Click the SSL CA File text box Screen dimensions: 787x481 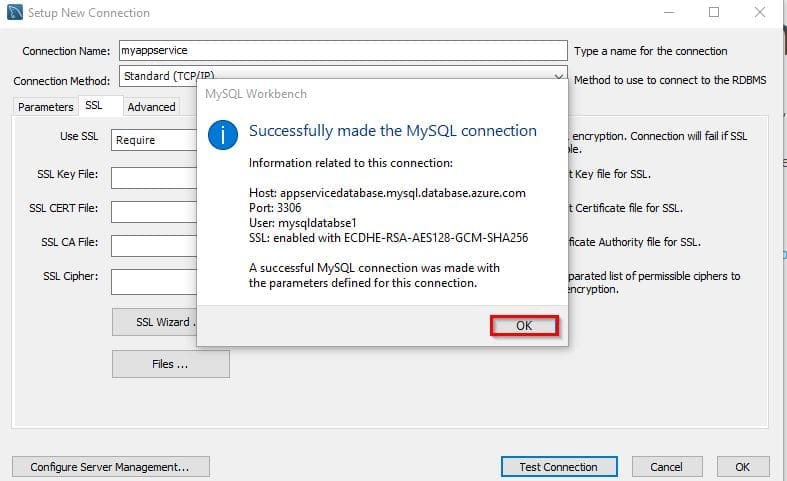(x=154, y=246)
